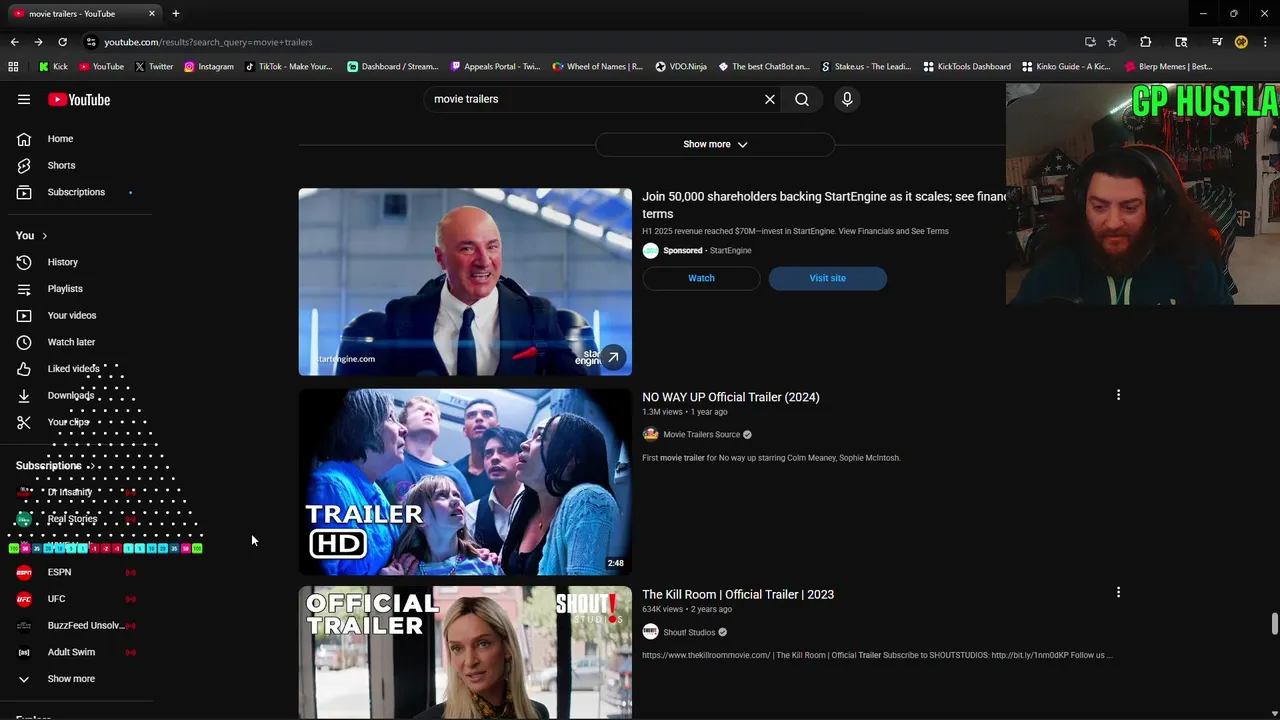Reload the page

pyautogui.click(x=62, y=42)
